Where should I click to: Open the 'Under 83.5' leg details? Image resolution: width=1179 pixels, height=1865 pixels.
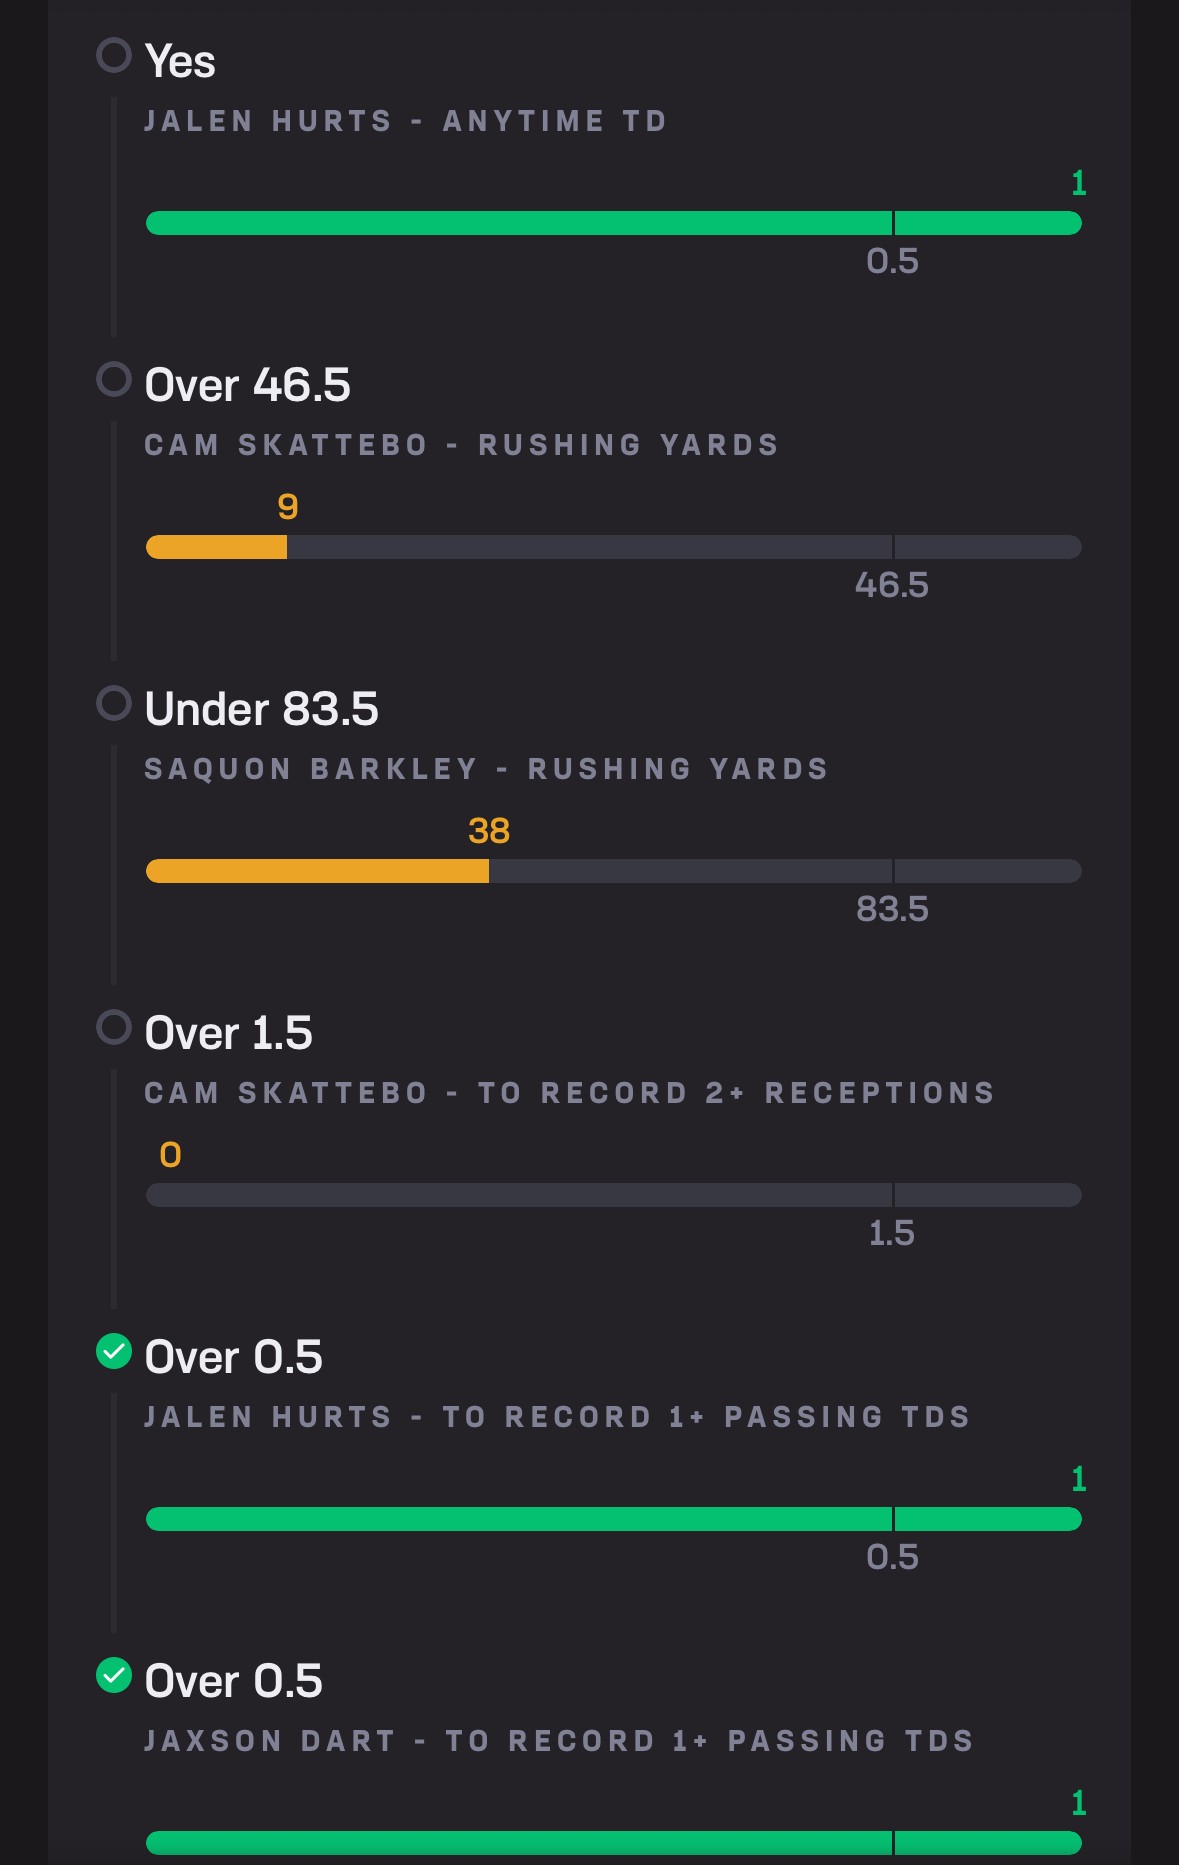click(x=261, y=709)
